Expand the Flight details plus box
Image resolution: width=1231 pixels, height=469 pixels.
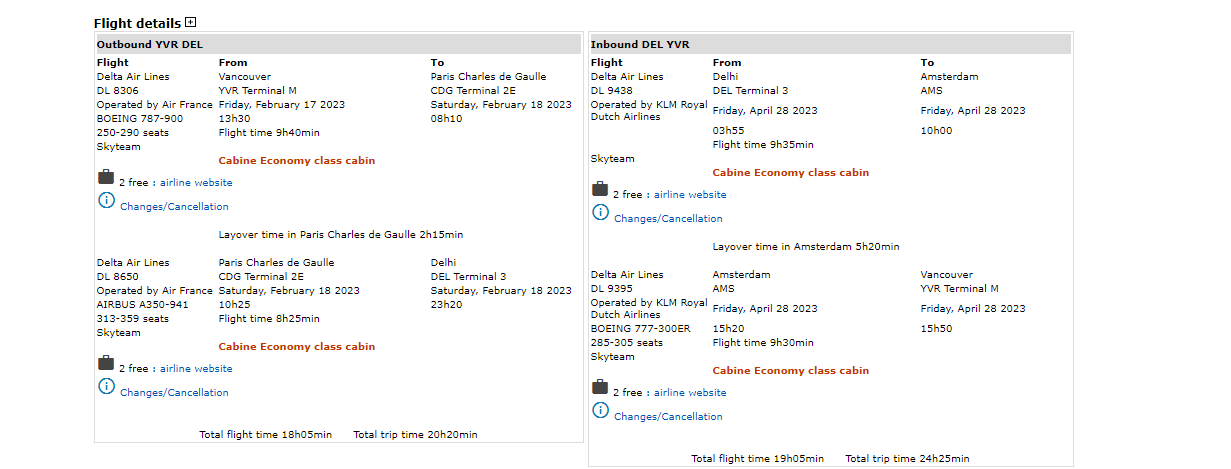[x=191, y=22]
